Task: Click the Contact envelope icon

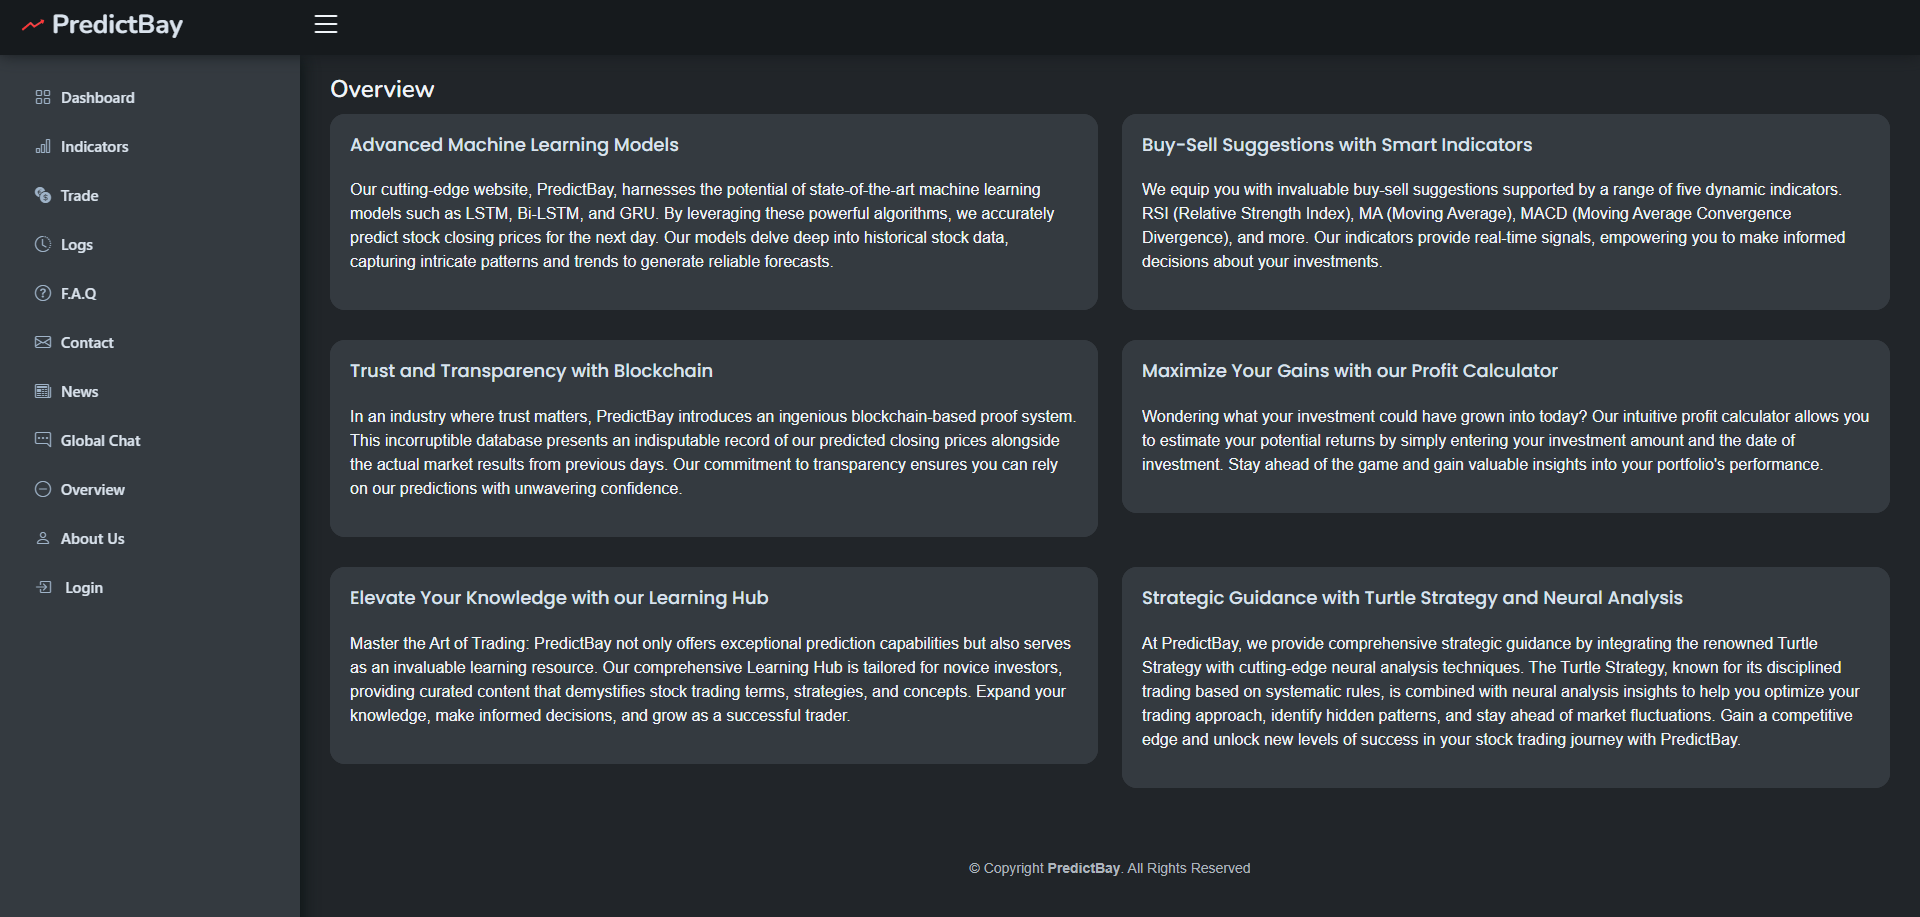Action: click(x=43, y=342)
